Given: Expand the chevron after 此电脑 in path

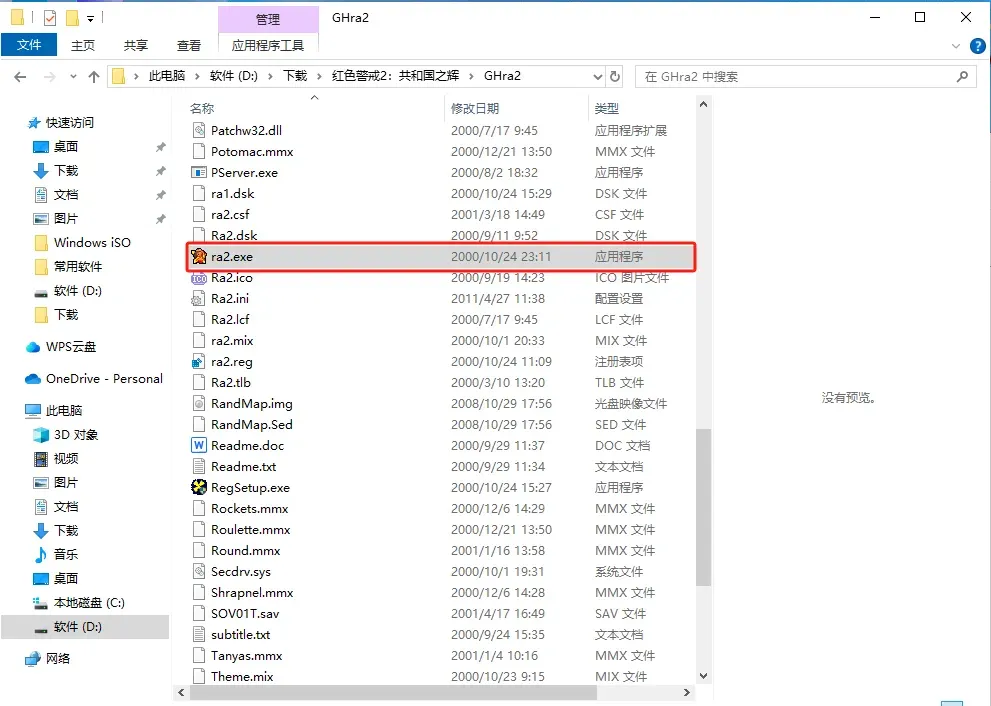Looking at the screenshot, I should (197, 76).
